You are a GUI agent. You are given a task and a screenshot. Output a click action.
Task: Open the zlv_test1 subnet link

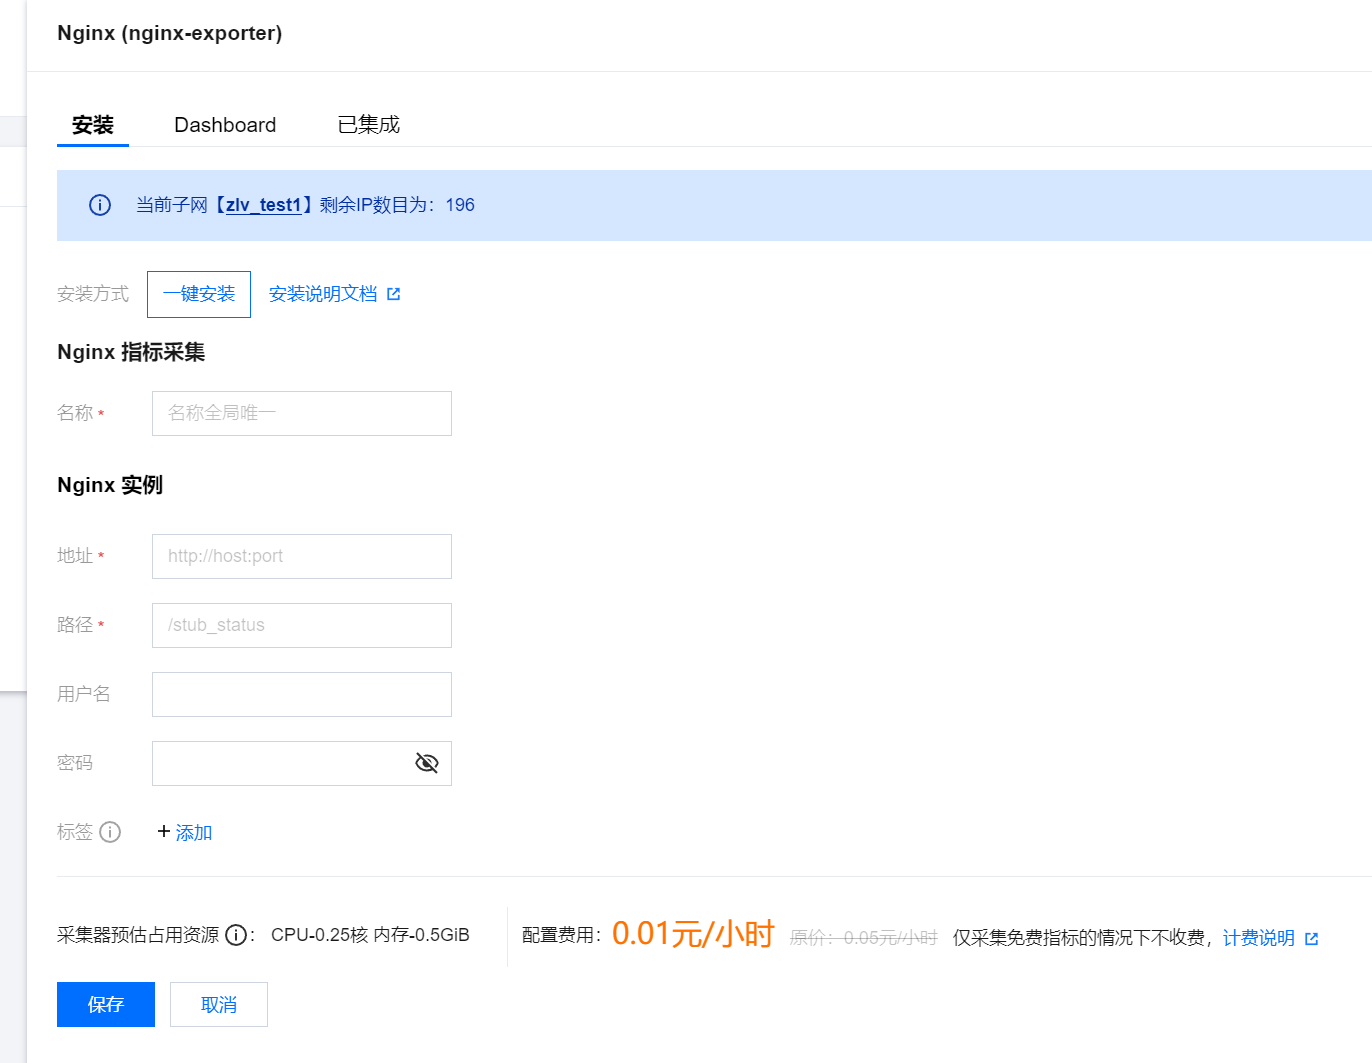(x=264, y=205)
